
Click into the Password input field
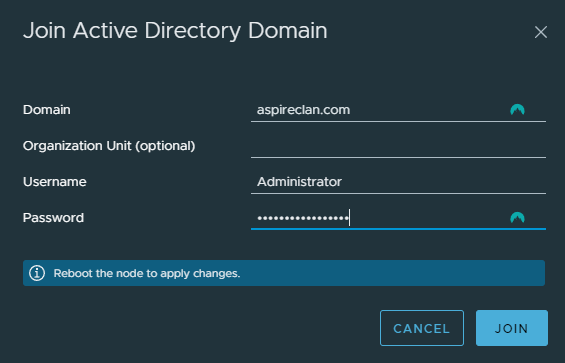[398, 218]
